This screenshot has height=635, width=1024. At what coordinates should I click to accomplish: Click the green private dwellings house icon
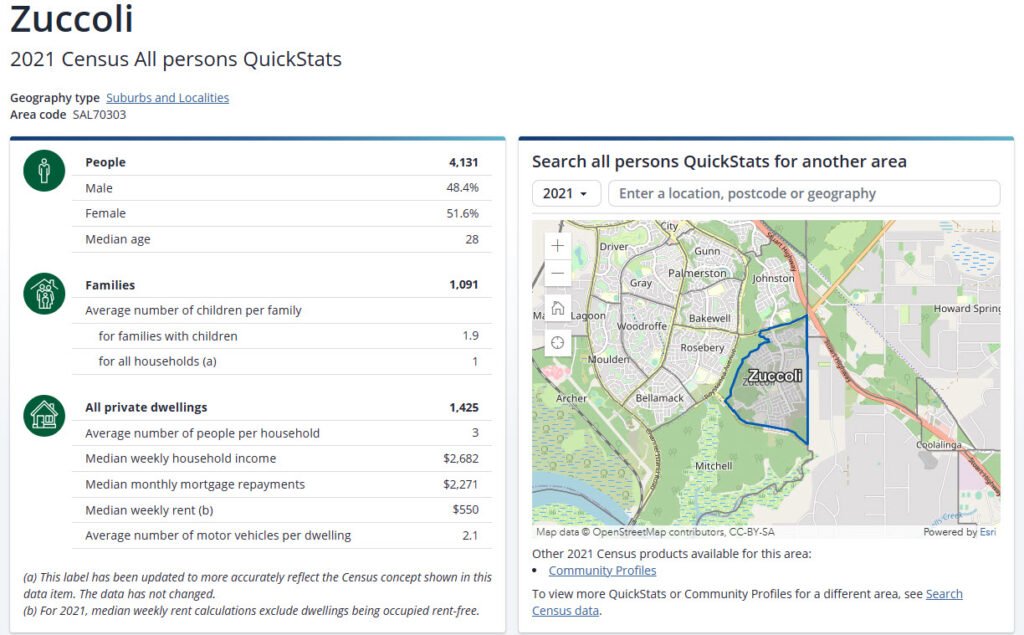click(x=44, y=414)
